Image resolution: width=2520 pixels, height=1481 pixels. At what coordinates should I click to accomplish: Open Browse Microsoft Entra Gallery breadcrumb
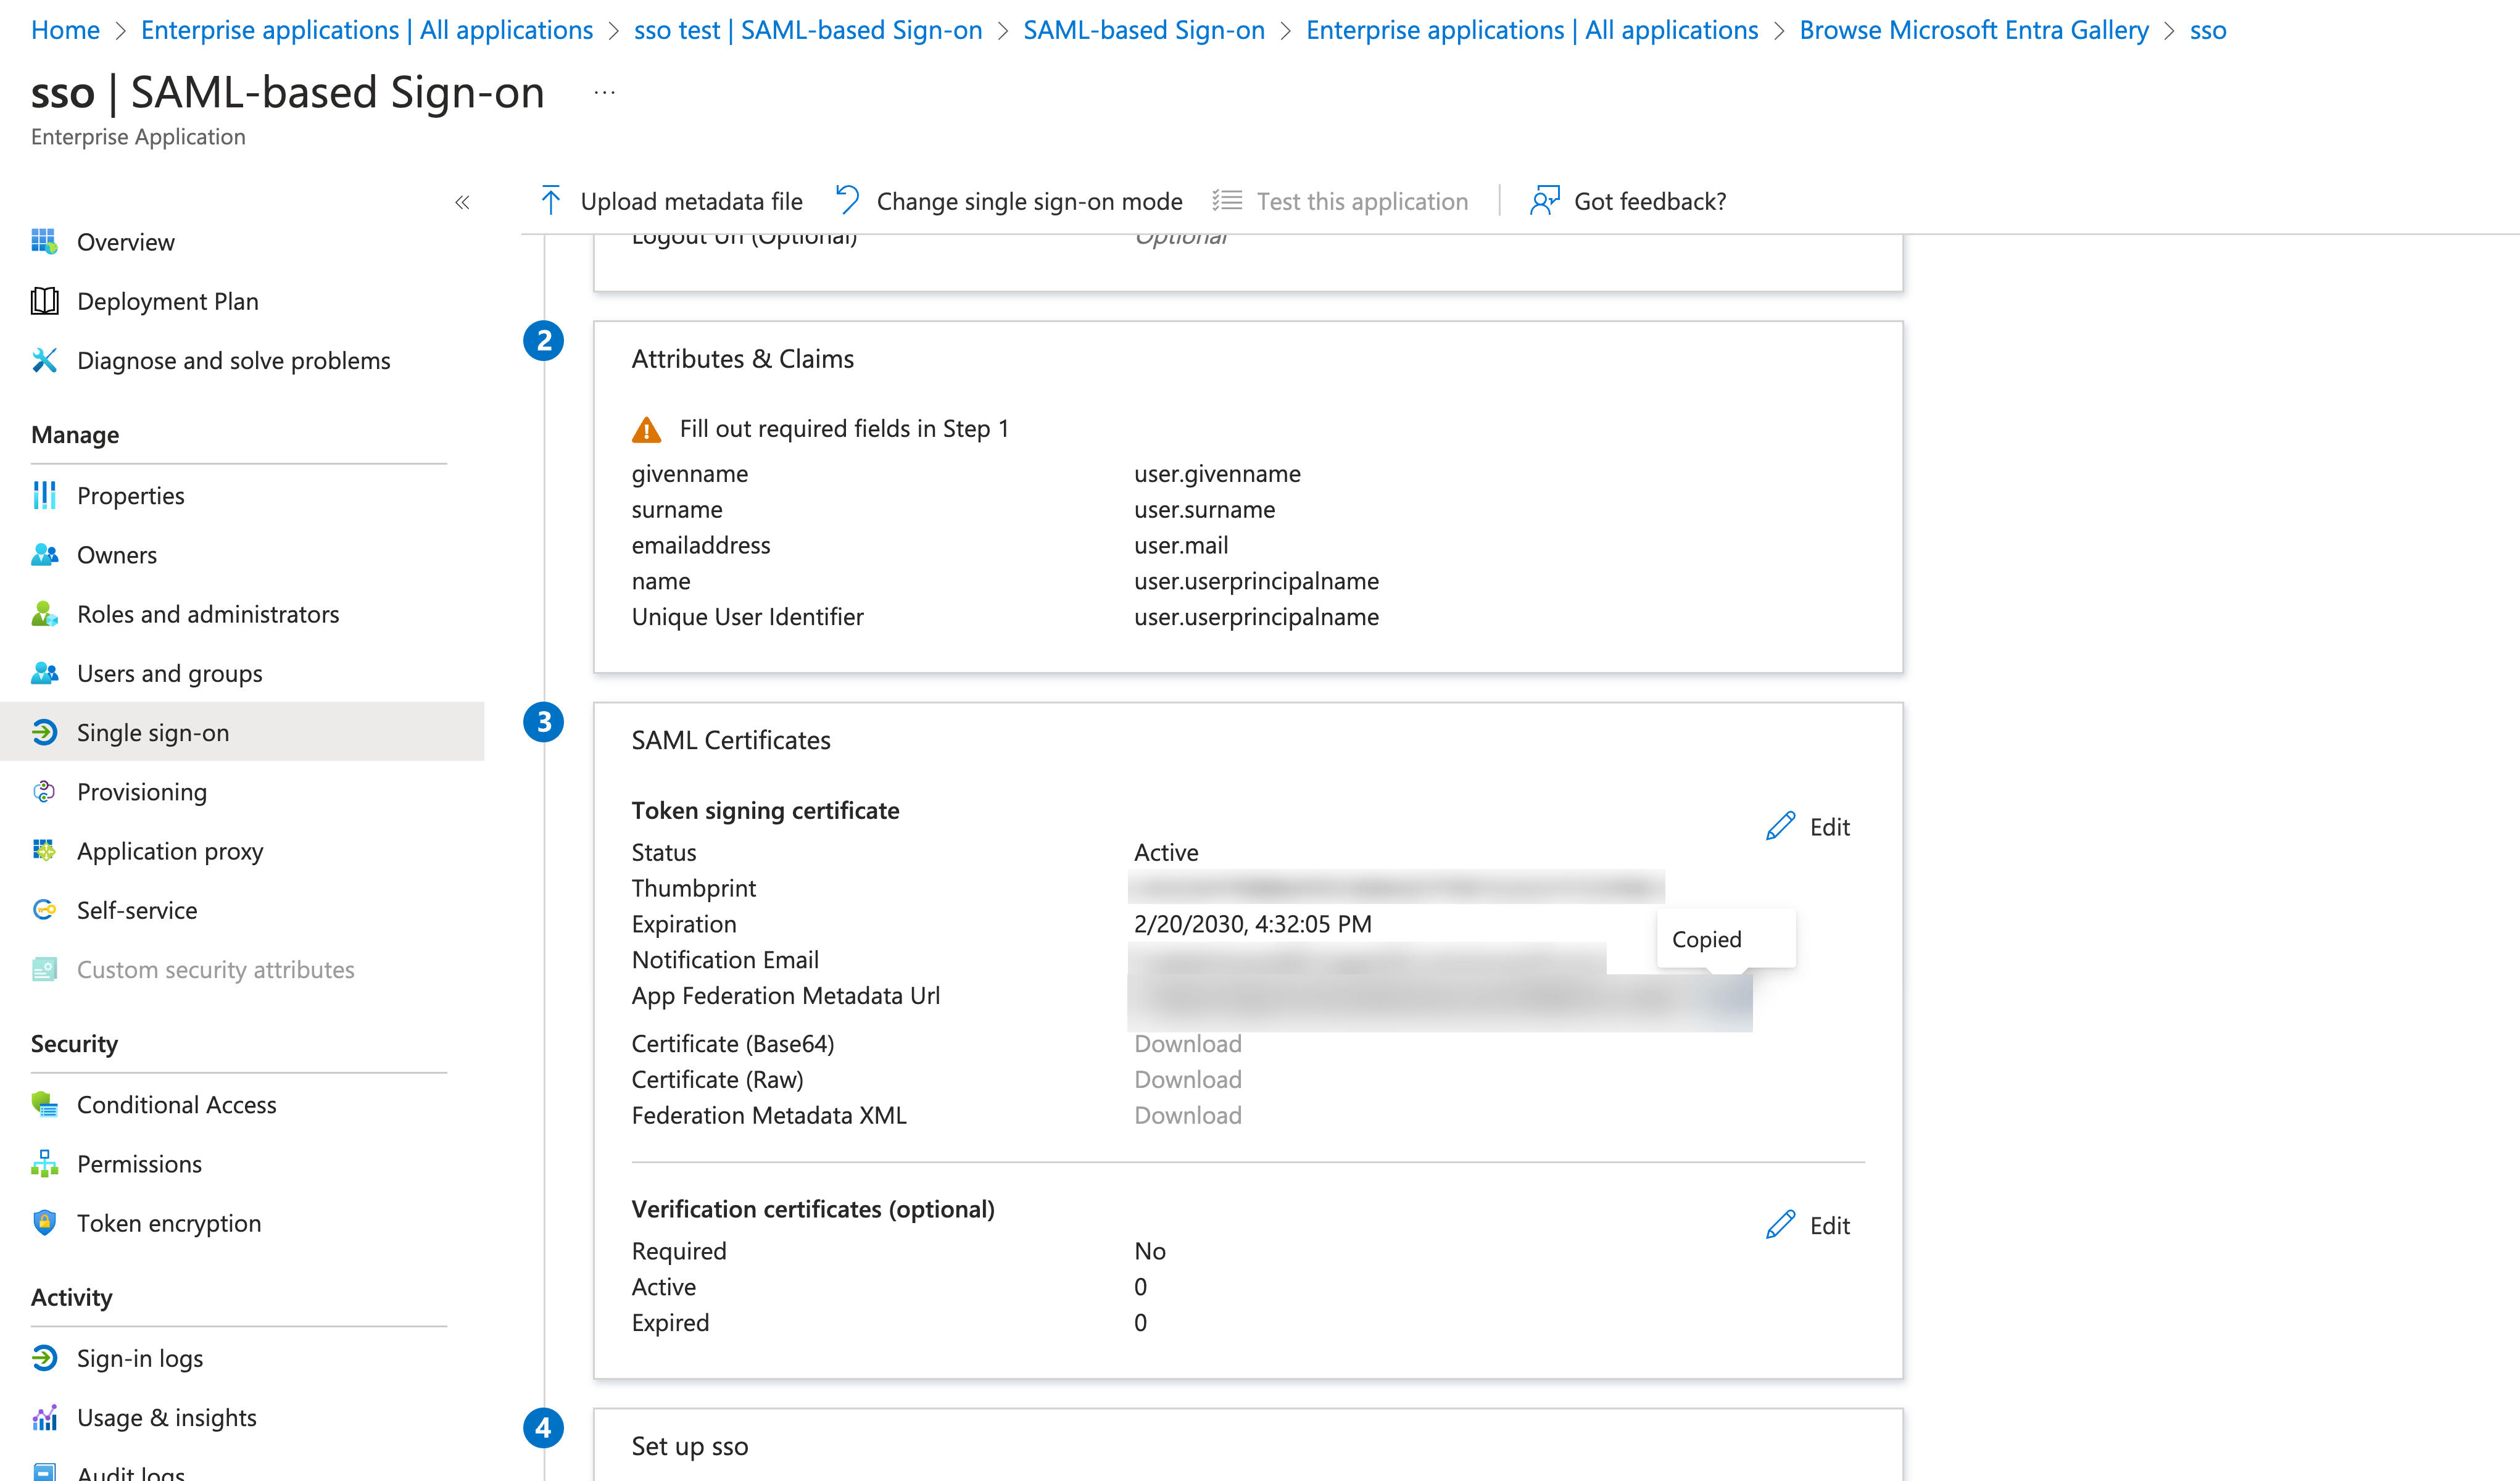point(1974,30)
